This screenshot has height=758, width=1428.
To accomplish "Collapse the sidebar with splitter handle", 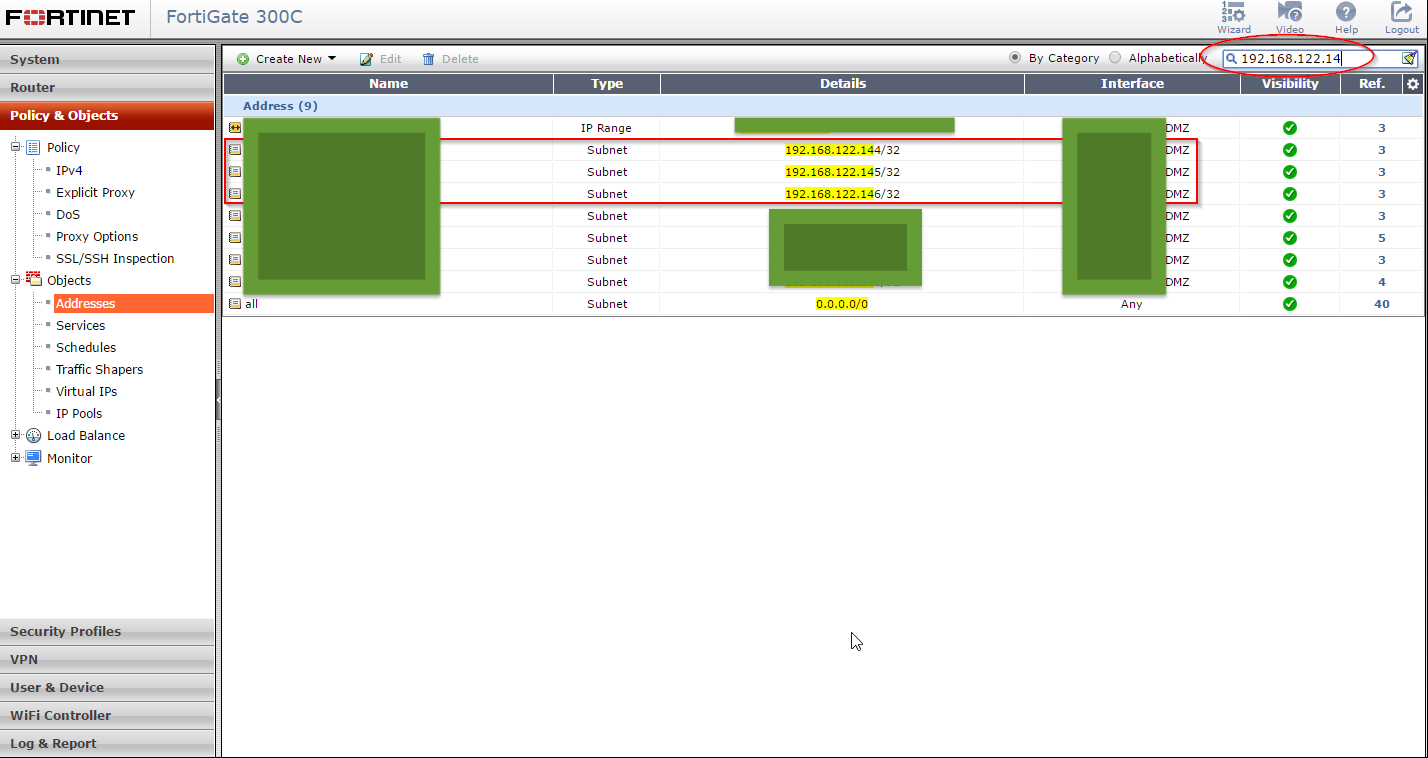I will point(218,399).
